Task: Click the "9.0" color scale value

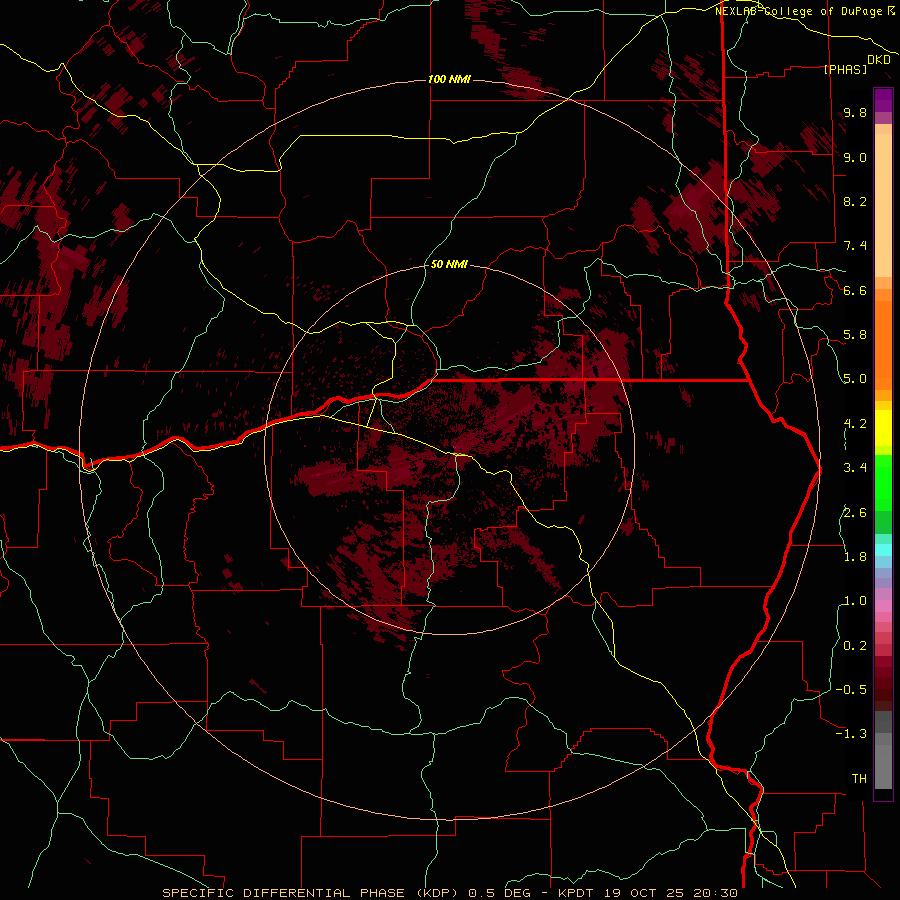Action: click(855, 157)
